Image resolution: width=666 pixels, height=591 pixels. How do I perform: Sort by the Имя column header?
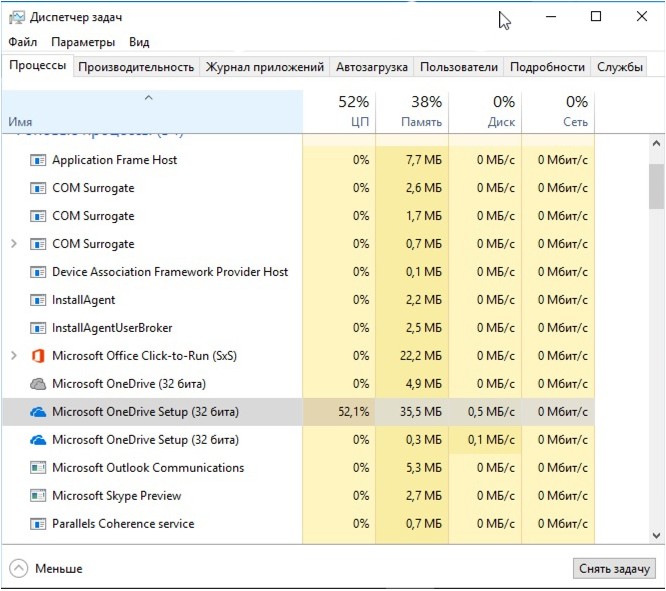click(152, 112)
